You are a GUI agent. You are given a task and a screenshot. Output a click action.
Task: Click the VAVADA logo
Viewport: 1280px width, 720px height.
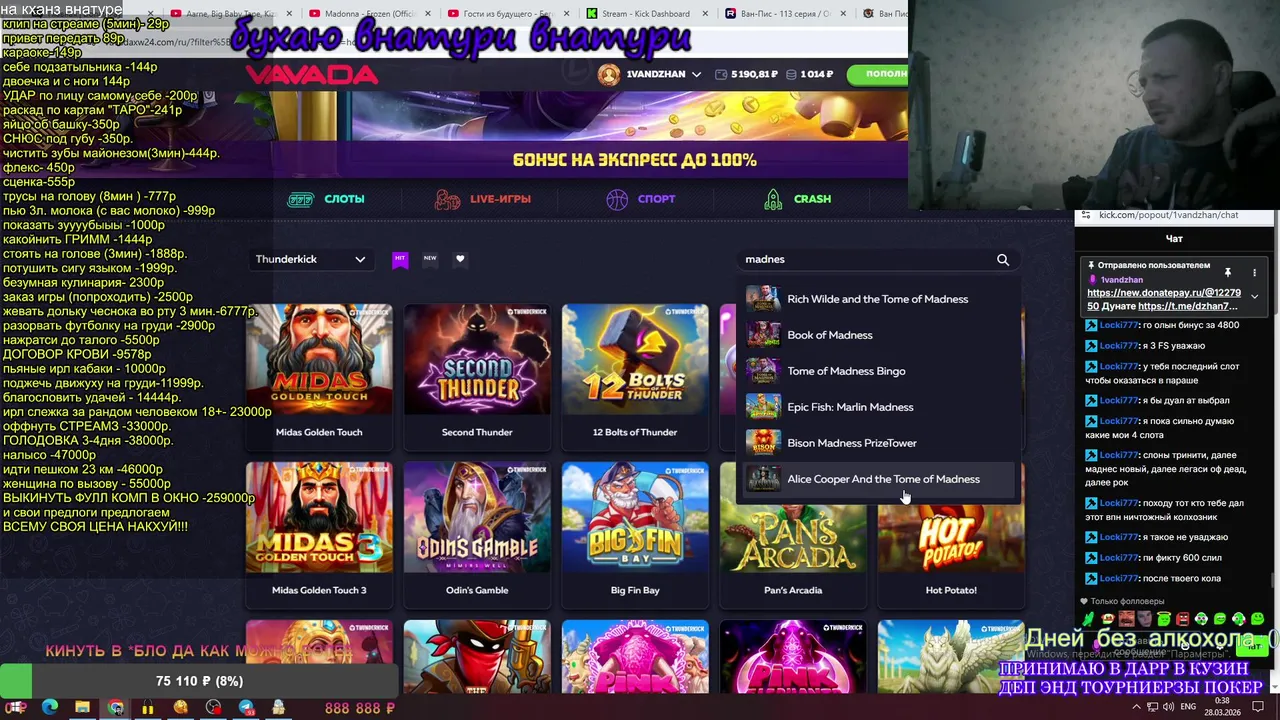[x=311, y=75]
